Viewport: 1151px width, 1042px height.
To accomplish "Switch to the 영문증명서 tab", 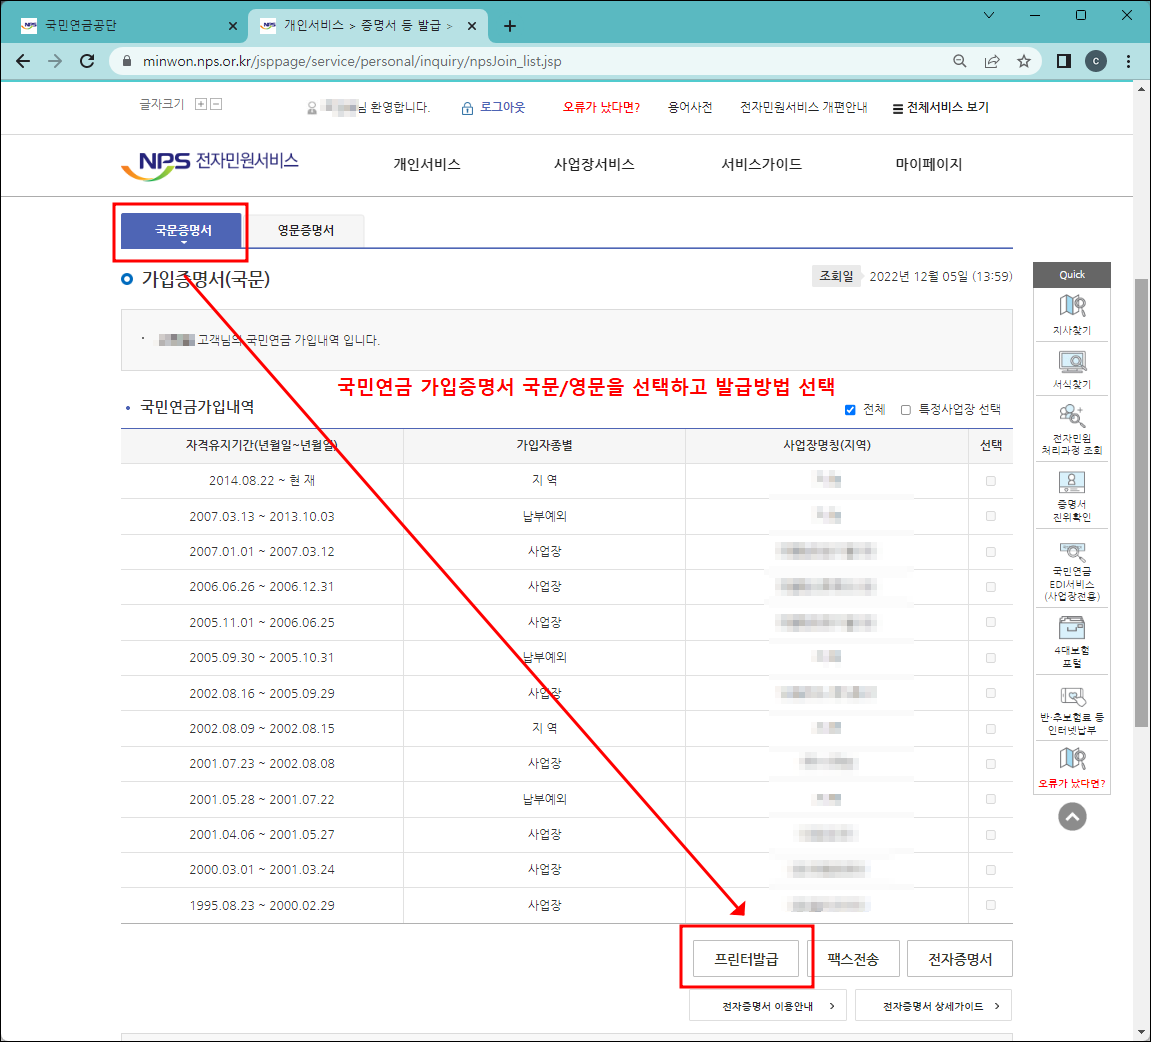I will (306, 230).
